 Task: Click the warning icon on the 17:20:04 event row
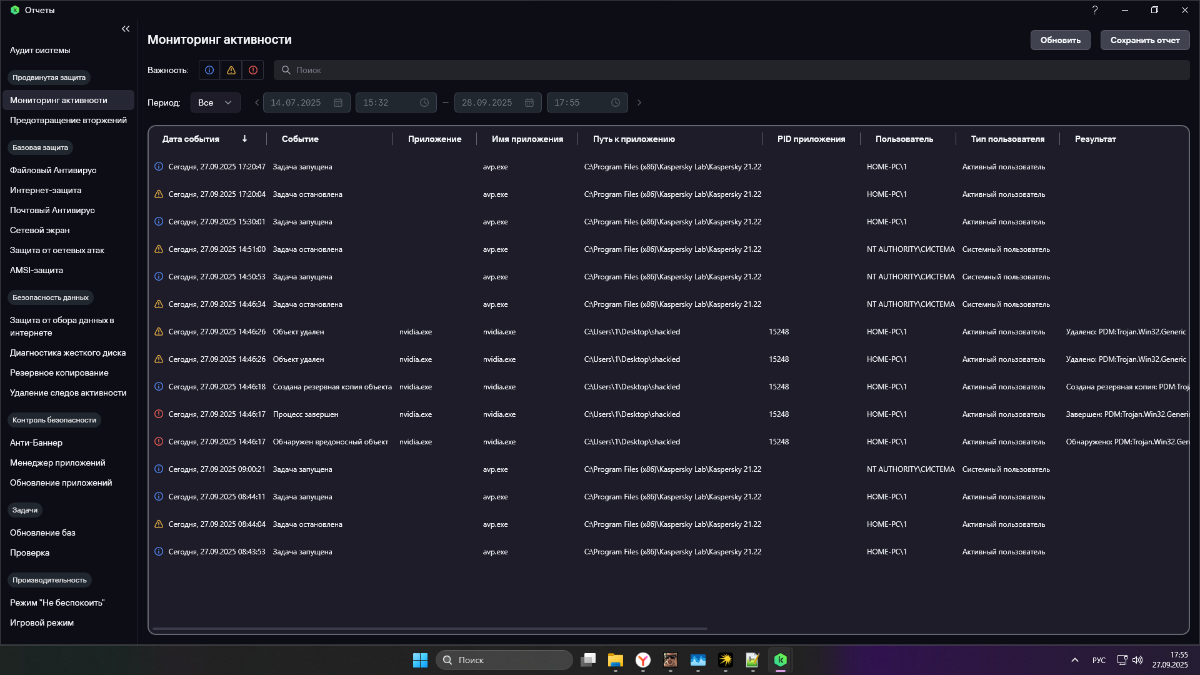pos(158,194)
